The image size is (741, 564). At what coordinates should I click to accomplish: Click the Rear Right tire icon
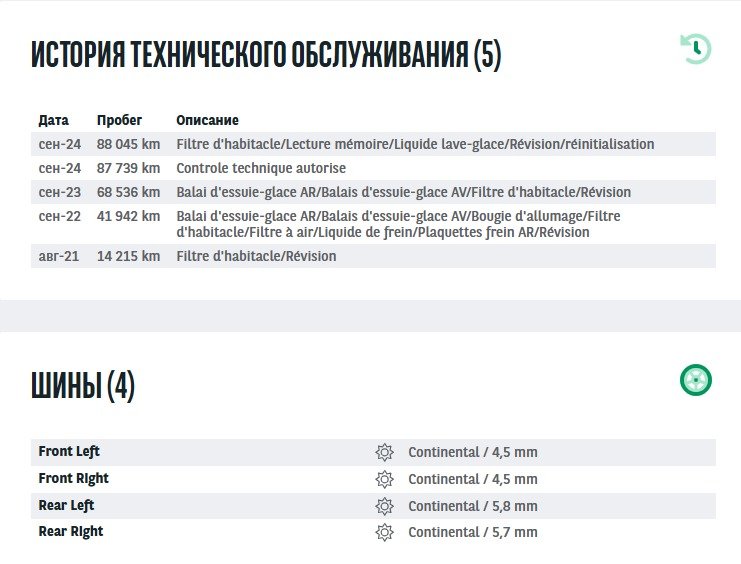384,532
